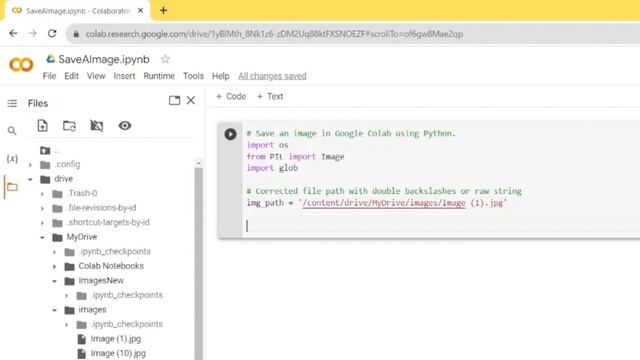Click the Colab logo
Screen dimensions: 640x360
click(21, 65)
